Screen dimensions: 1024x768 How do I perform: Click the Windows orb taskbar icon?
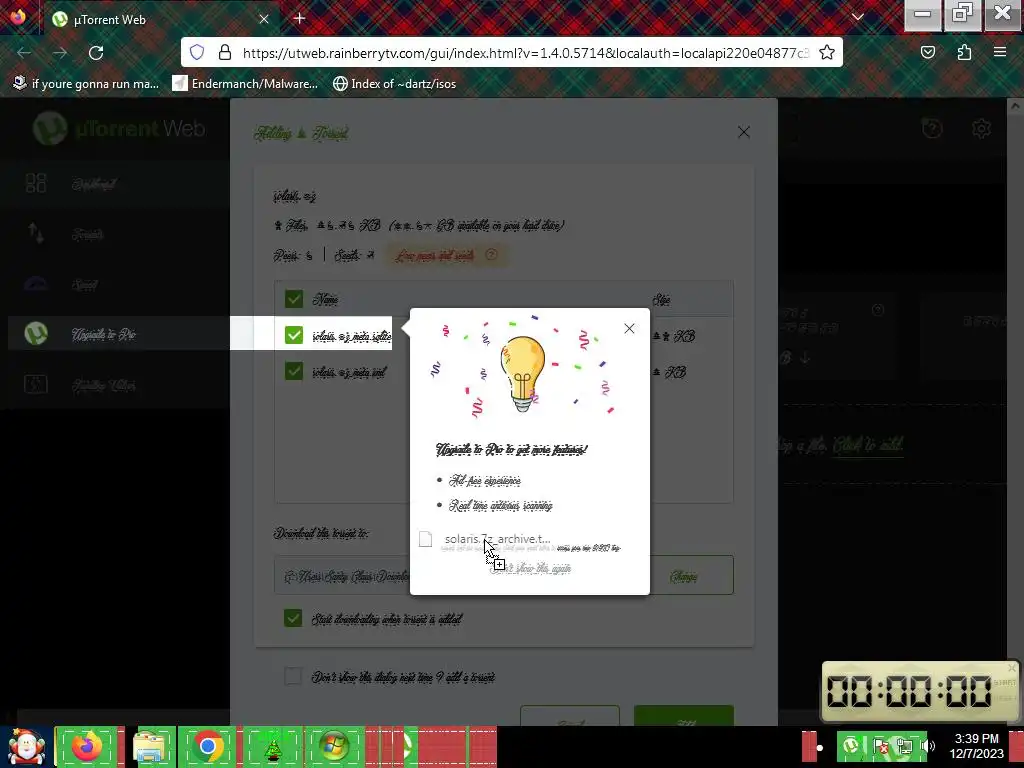pyautogui.click(x=334, y=746)
